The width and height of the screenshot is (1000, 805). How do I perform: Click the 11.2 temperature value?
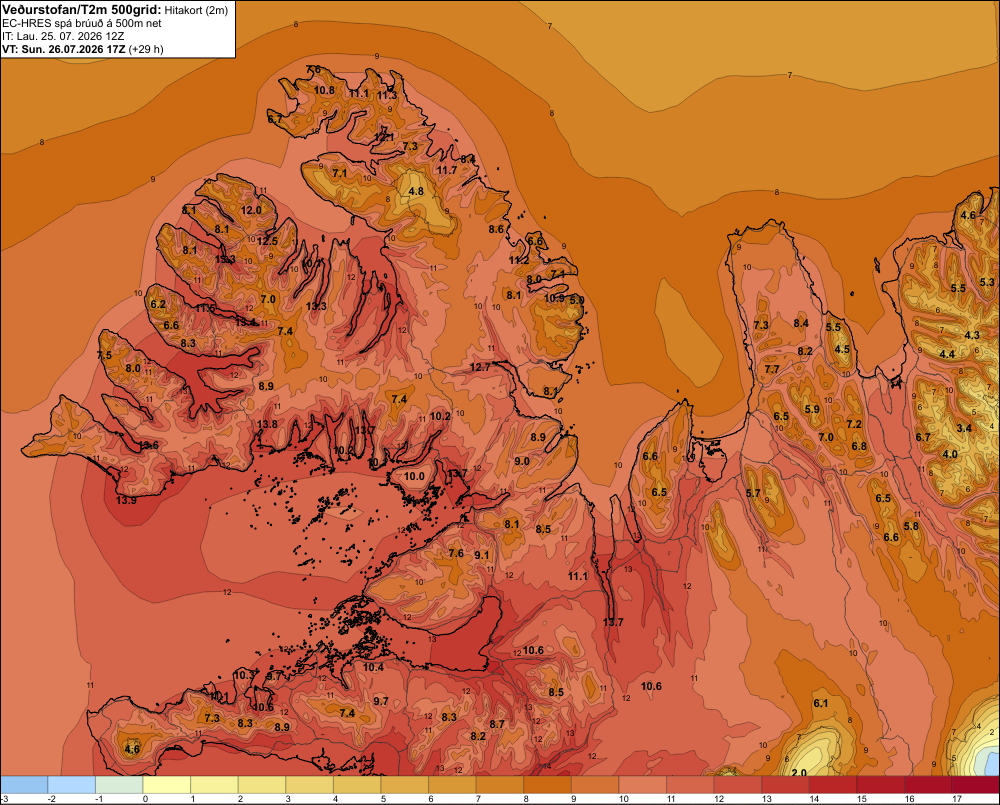point(519,260)
